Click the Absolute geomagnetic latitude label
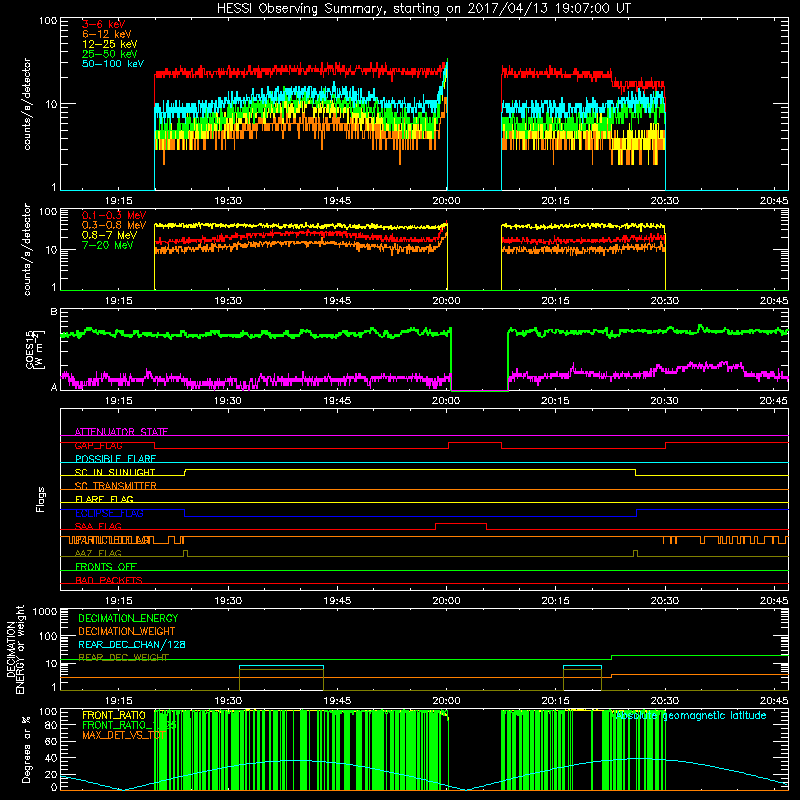 [690, 715]
